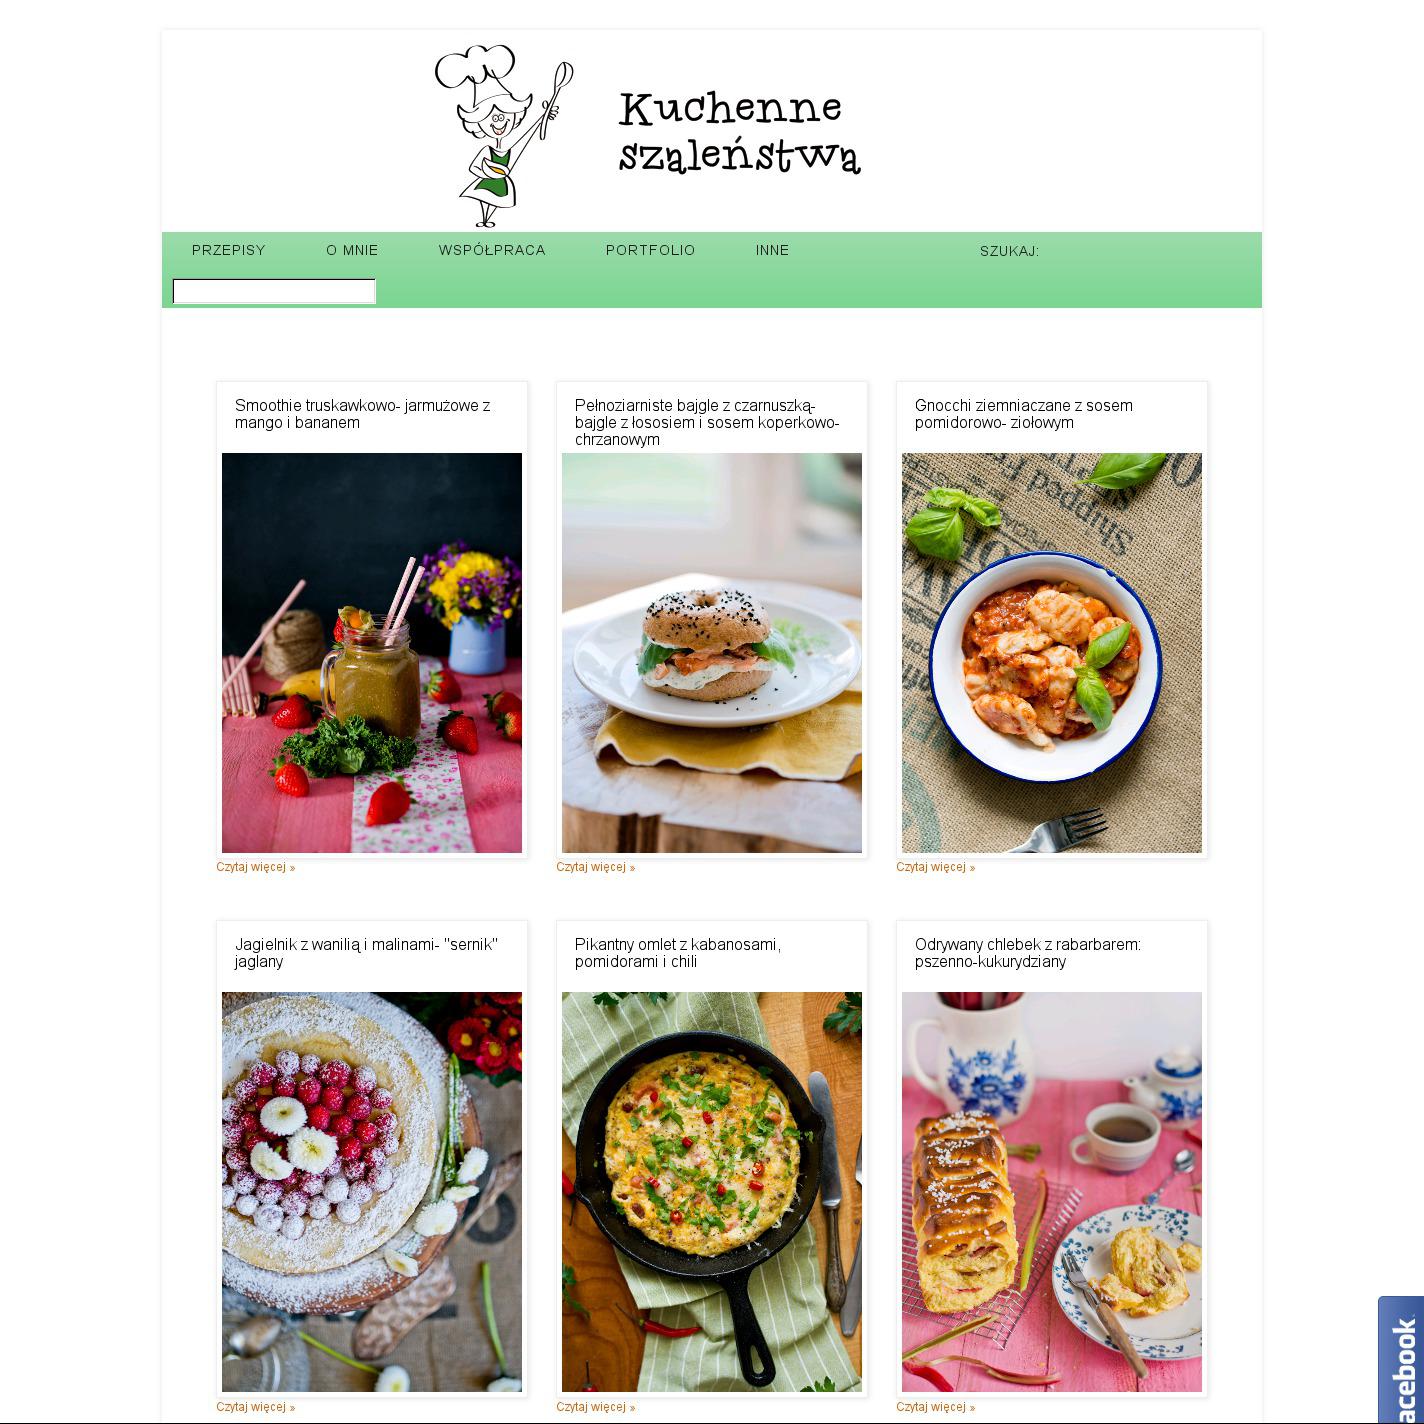The image size is (1424, 1424).
Task: Expand the INNE menu
Action: pyautogui.click(x=772, y=250)
